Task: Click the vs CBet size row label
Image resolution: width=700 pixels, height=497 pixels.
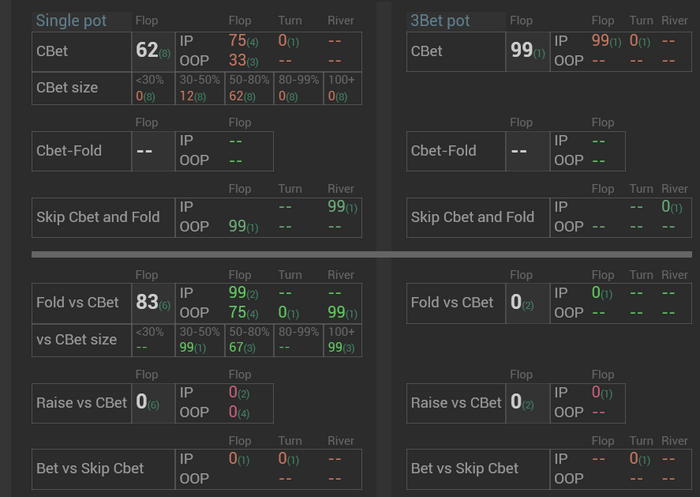Action: click(x=77, y=339)
